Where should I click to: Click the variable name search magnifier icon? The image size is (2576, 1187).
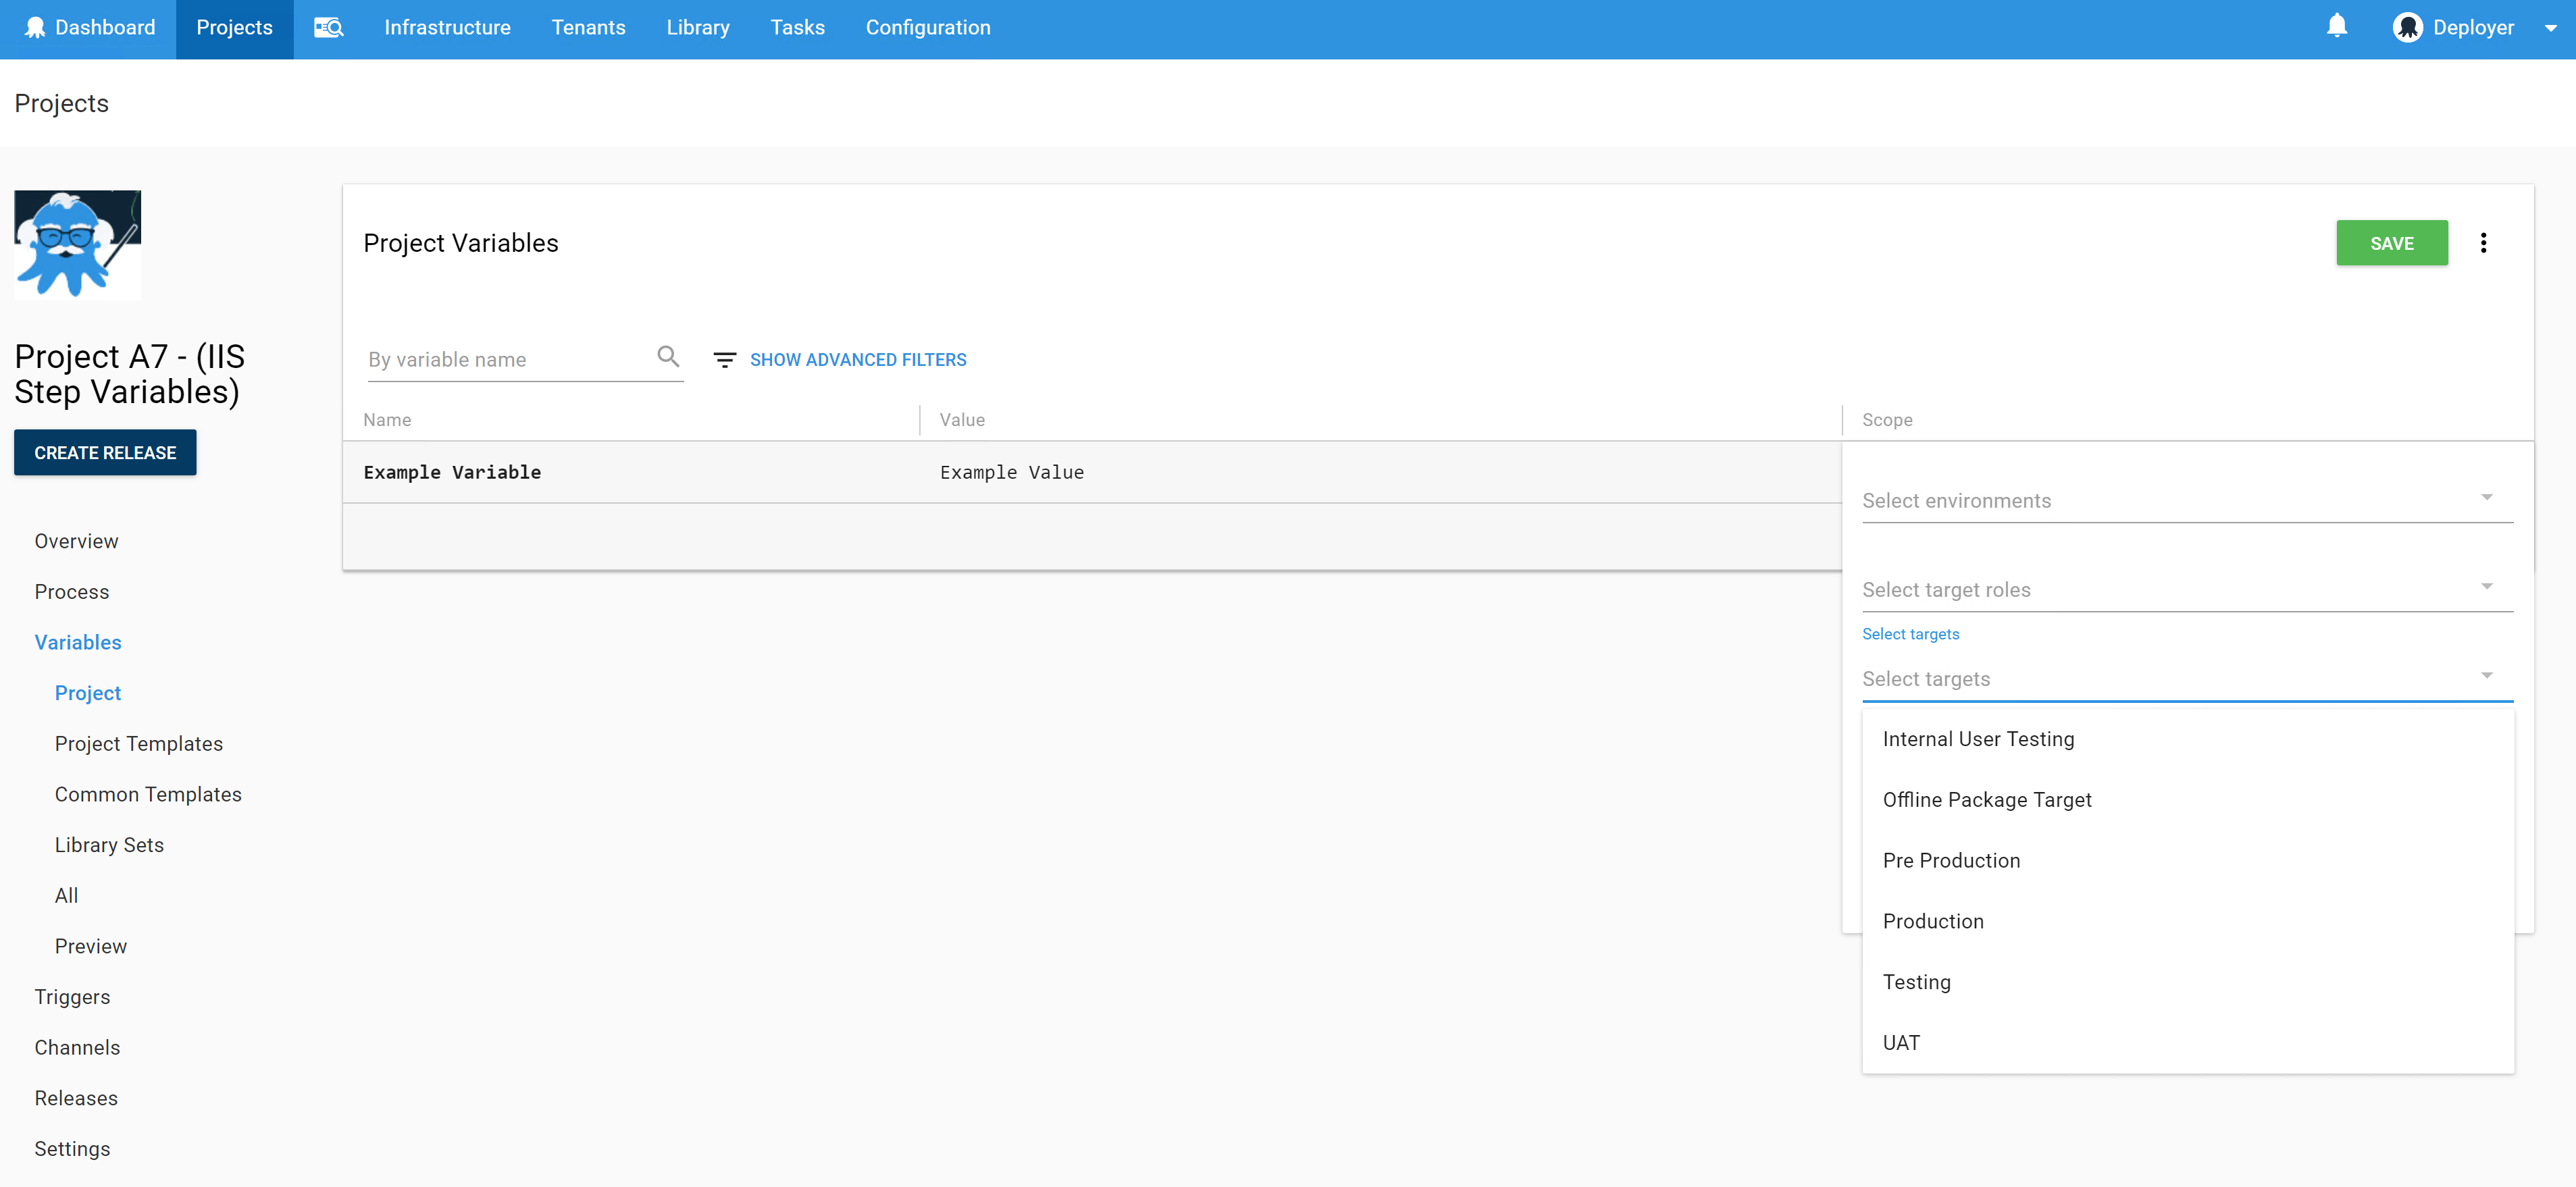668,357
